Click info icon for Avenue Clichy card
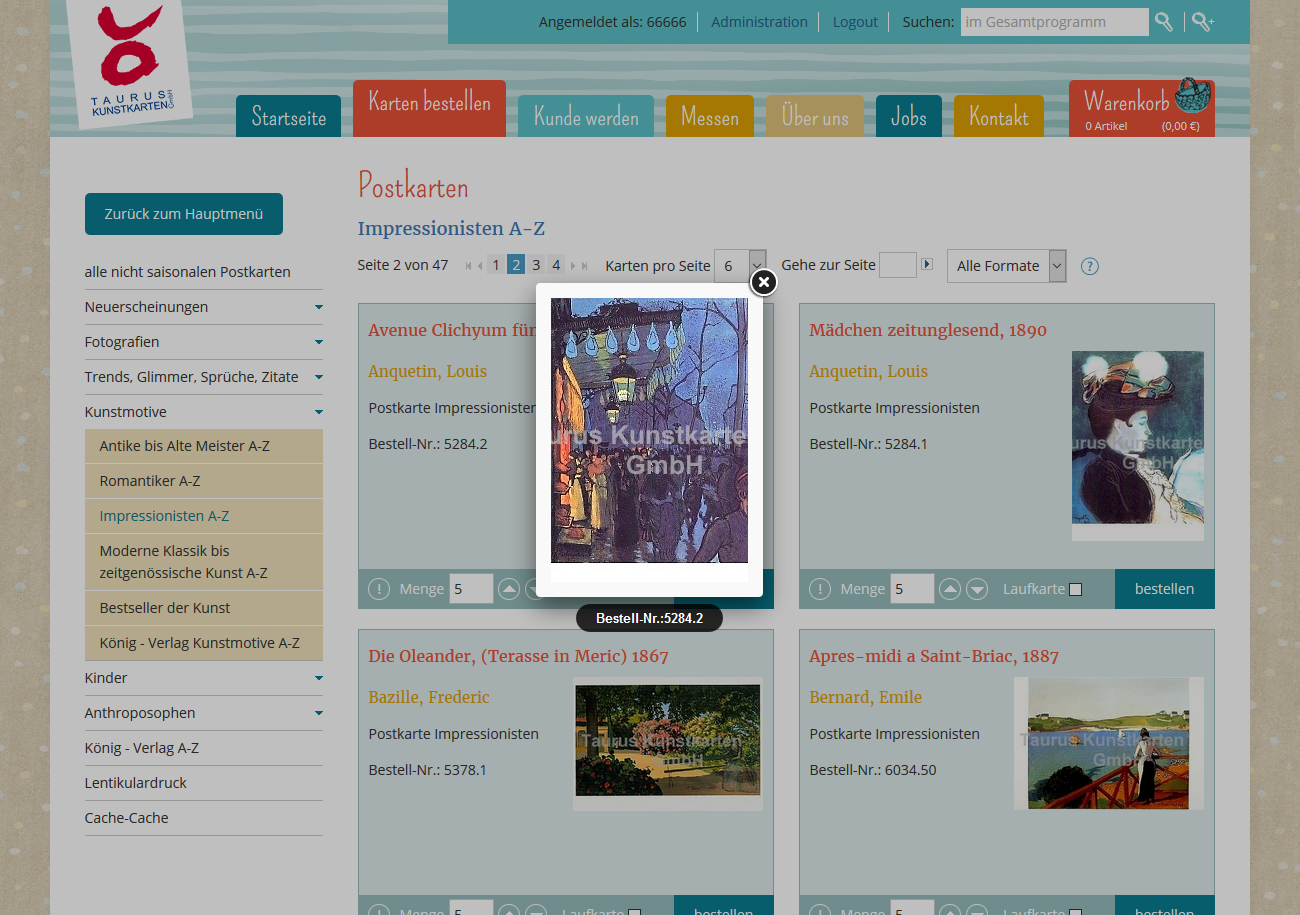The height and width of the screenshot is (915, 1300). (379, 589)
